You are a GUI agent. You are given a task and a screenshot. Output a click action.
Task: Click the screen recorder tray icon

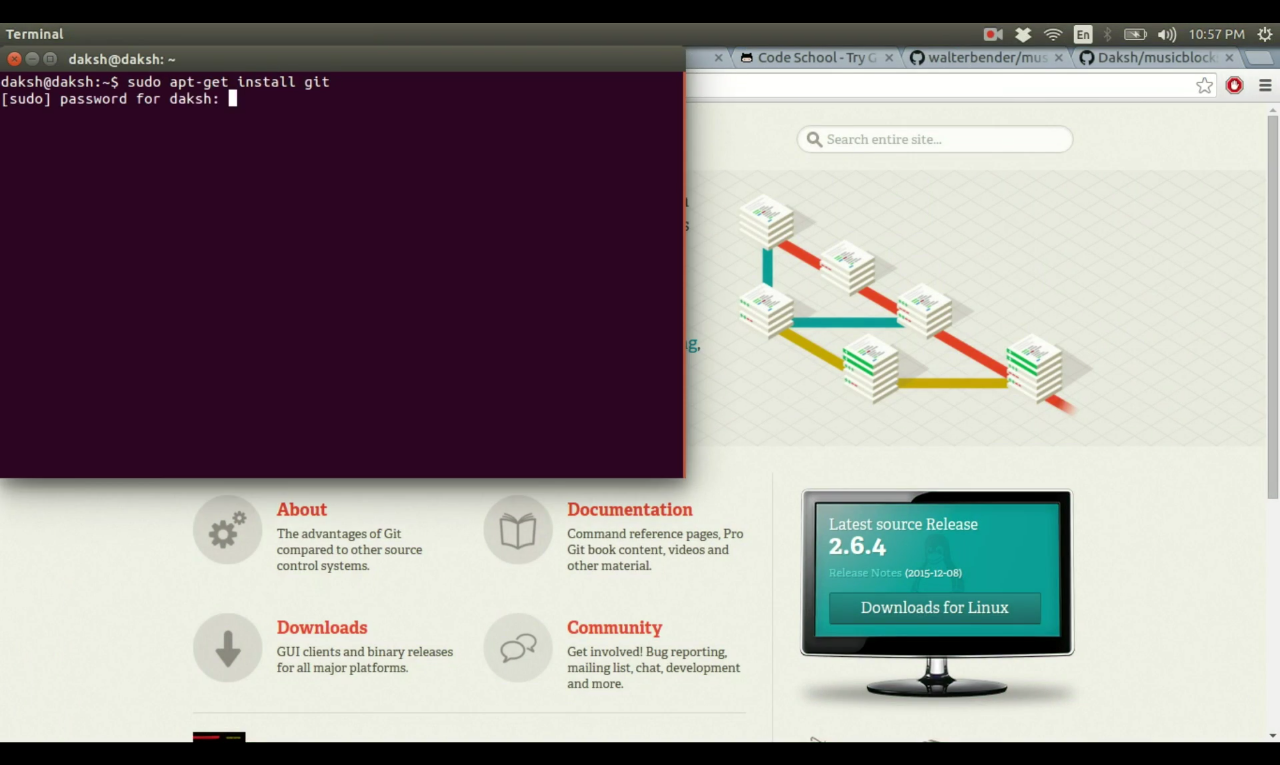click(x=992, y=34)
